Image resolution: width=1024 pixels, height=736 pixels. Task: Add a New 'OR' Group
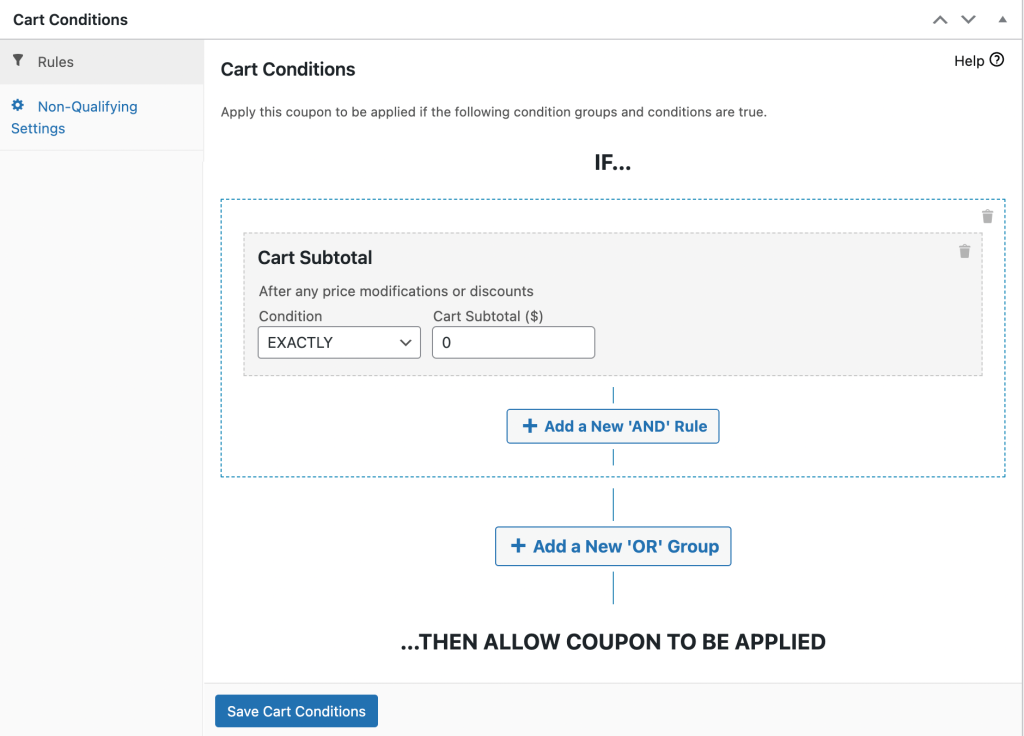click(613, 546)
